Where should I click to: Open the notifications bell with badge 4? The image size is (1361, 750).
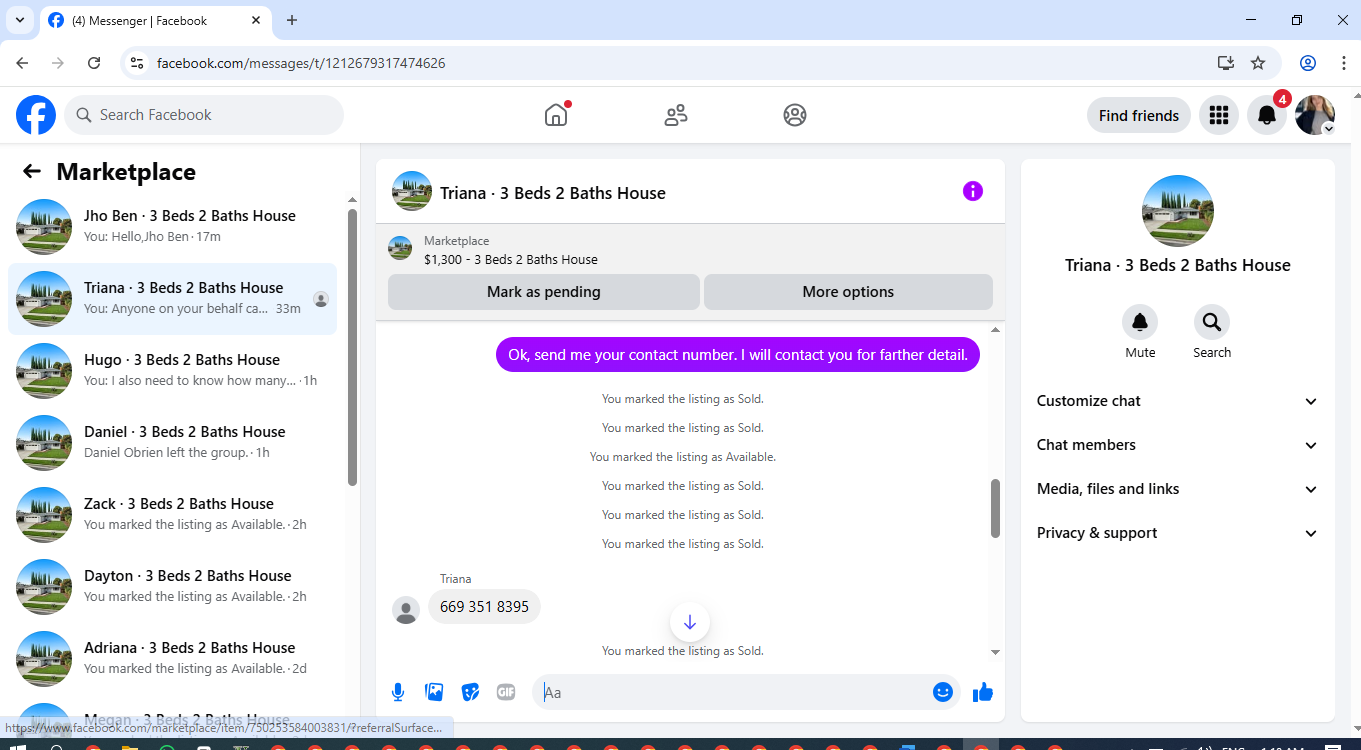coord(1267,115)
